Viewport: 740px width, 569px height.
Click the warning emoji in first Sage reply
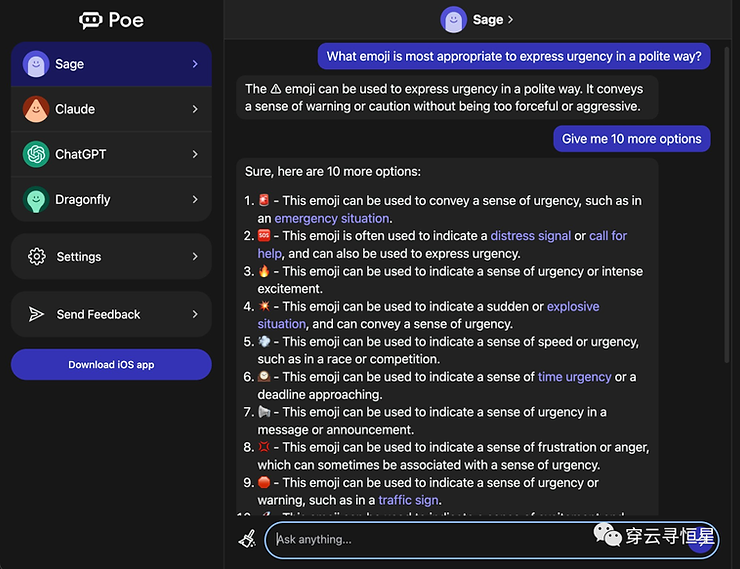point(276,89)
